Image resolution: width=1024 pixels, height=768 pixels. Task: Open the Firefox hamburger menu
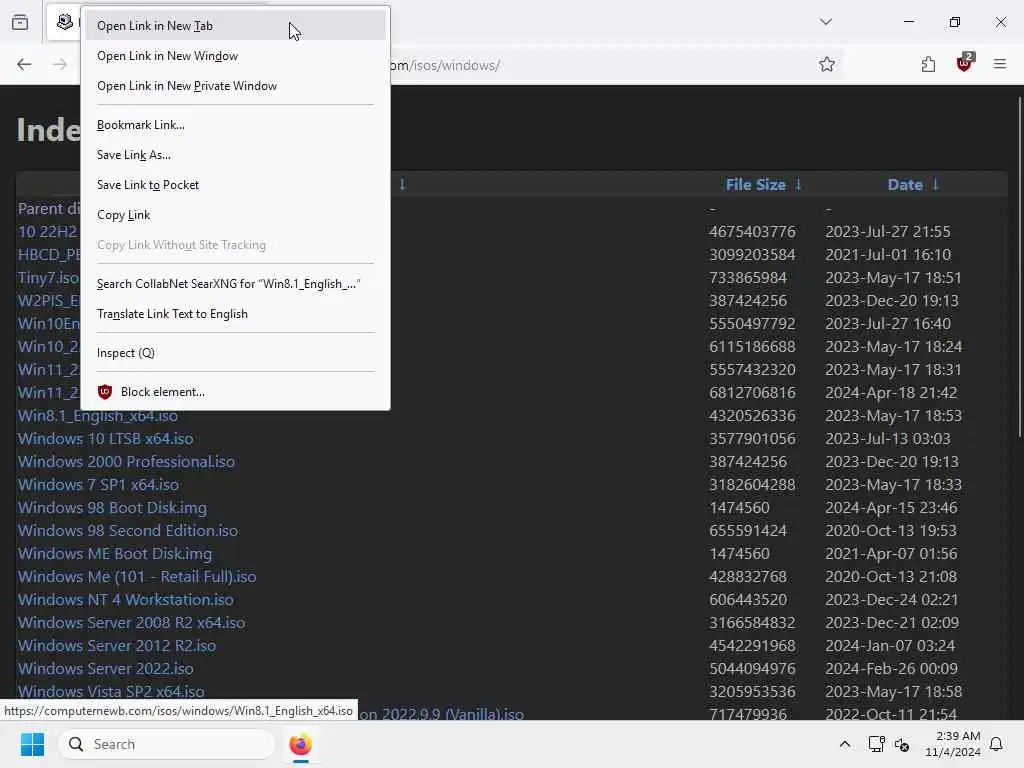click(x=1000, y=64)
